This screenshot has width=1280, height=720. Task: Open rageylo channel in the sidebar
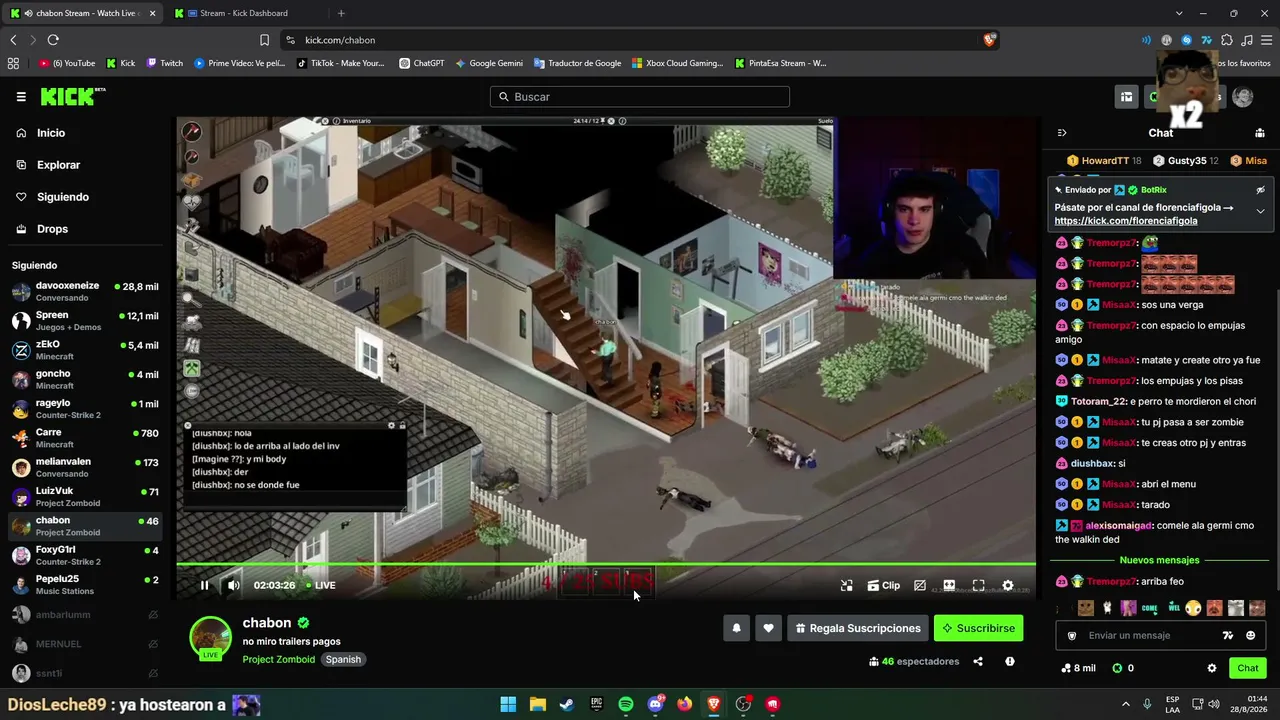point(86,408)
